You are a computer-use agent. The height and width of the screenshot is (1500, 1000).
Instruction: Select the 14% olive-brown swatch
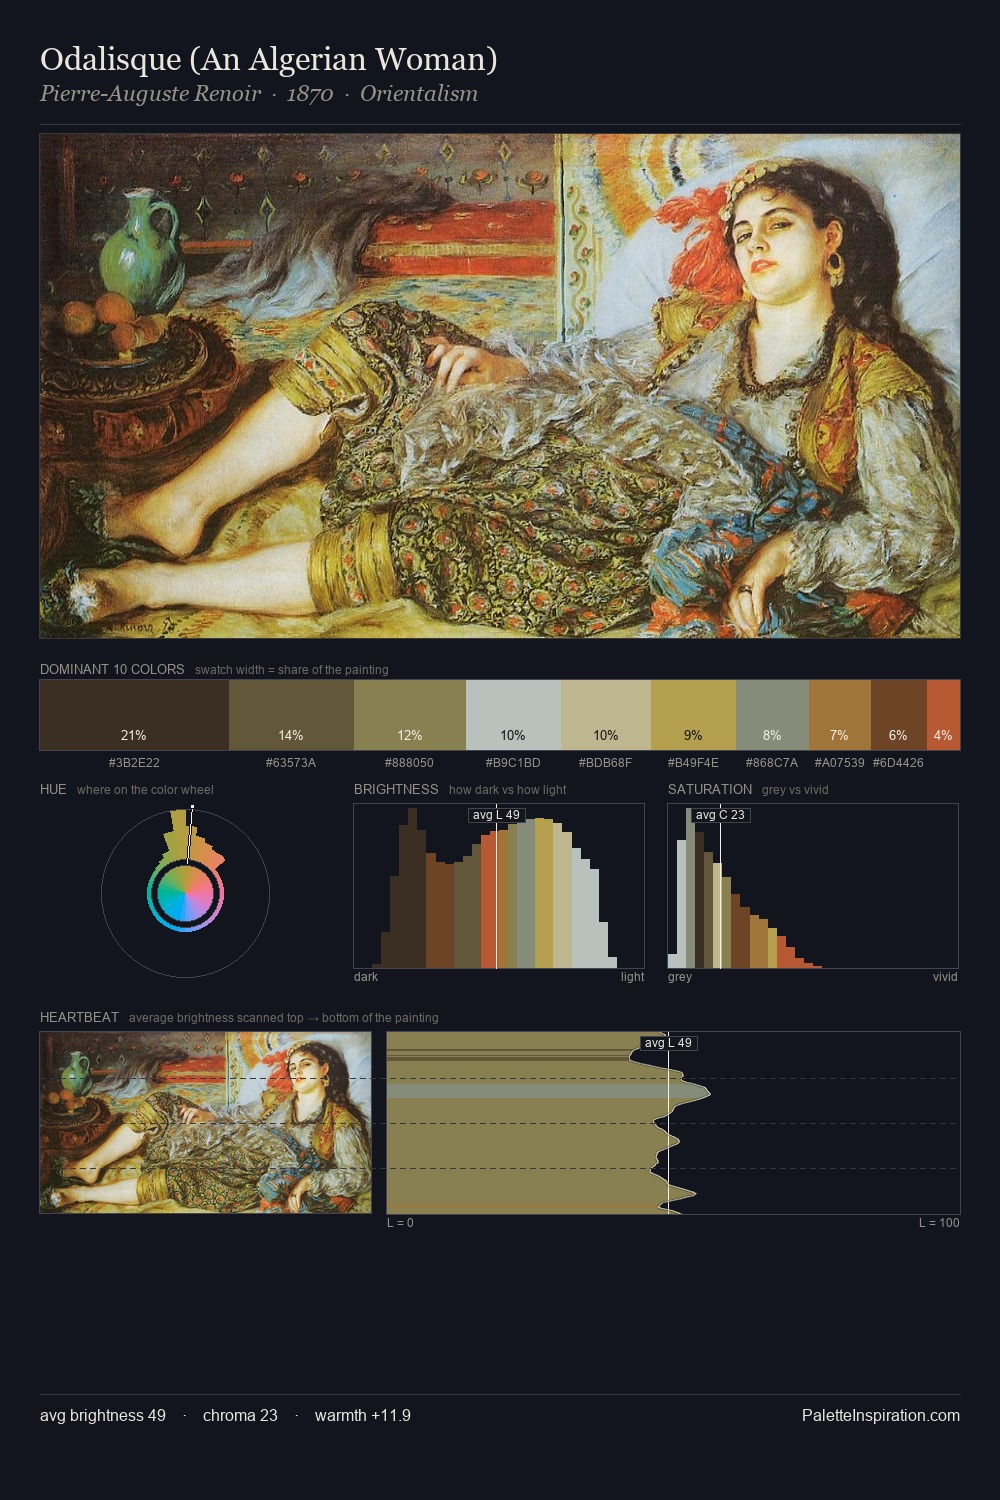291,715
